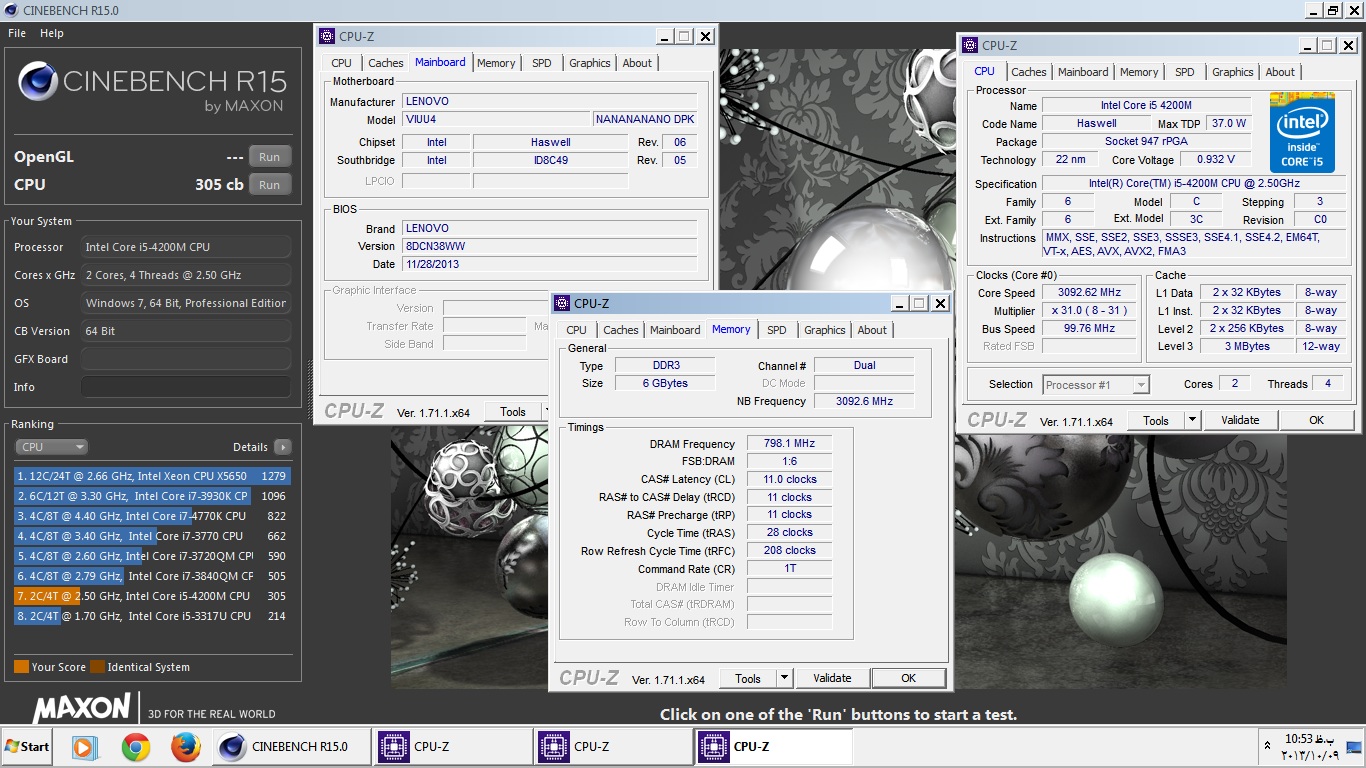This screenshot has width=1366, height=768.
Task: Switch to SPD tab in Memory window
Action: click(776, 330)
